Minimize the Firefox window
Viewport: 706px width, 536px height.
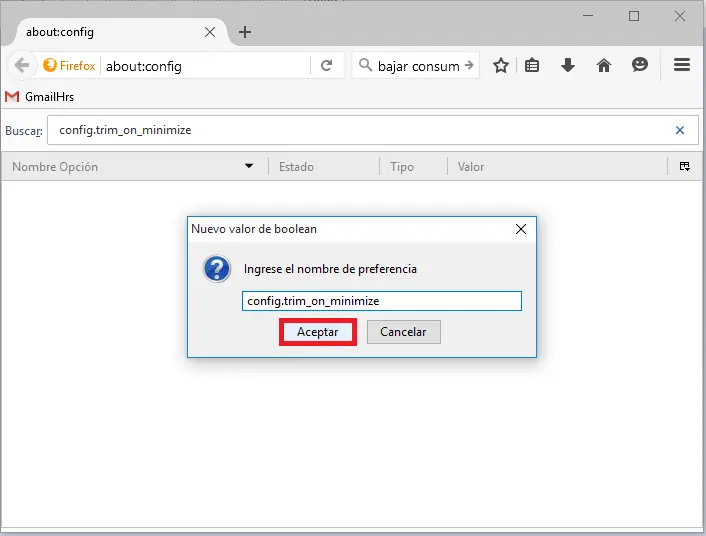coord(588,16)
